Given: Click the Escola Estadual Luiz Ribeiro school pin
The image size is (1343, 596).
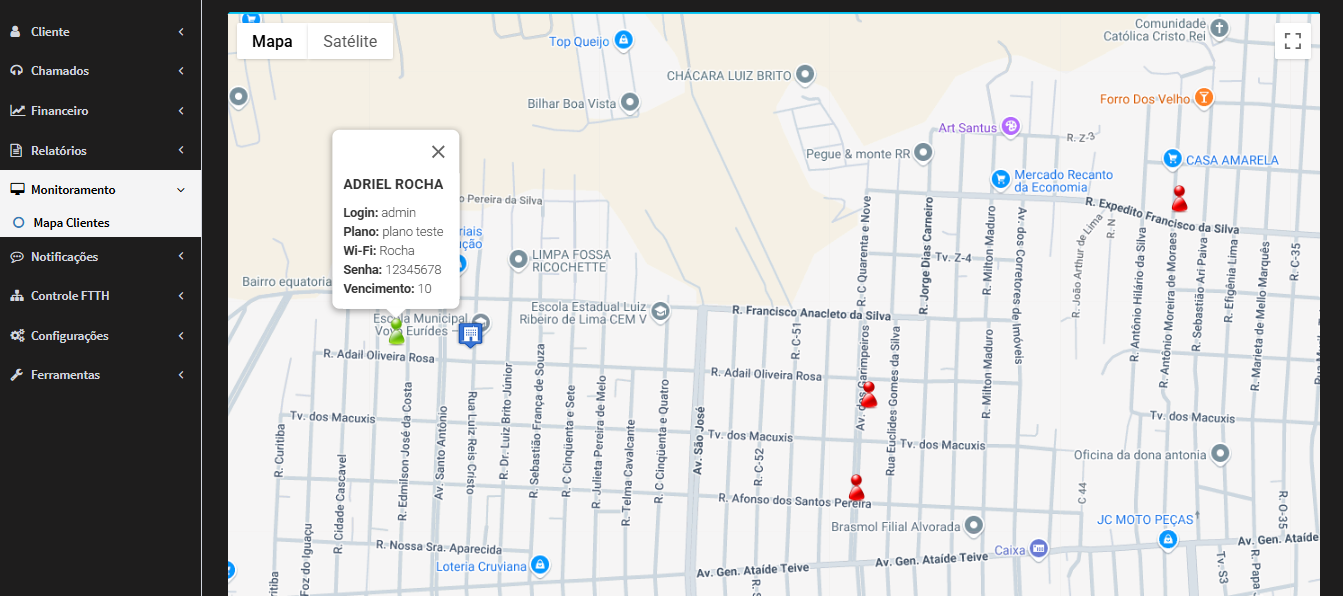Looking at the screenshot, I should tap(659, 312).
